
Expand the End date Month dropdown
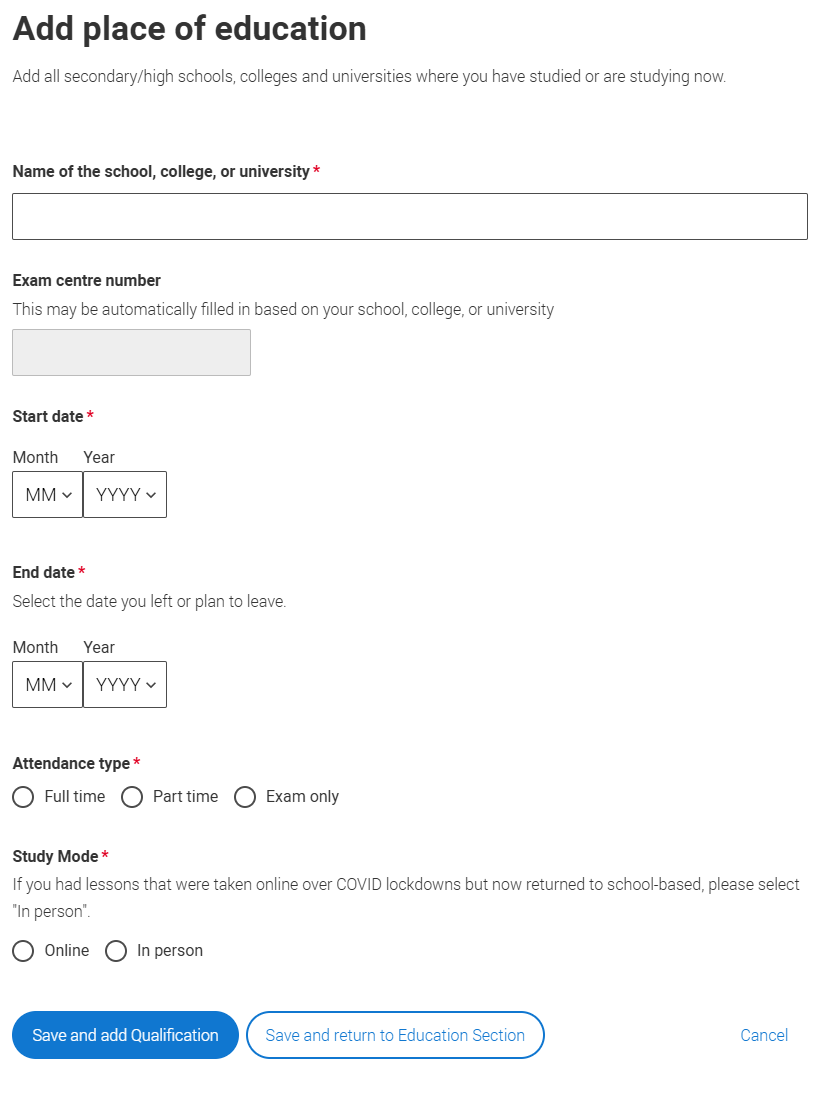point(47,685)
